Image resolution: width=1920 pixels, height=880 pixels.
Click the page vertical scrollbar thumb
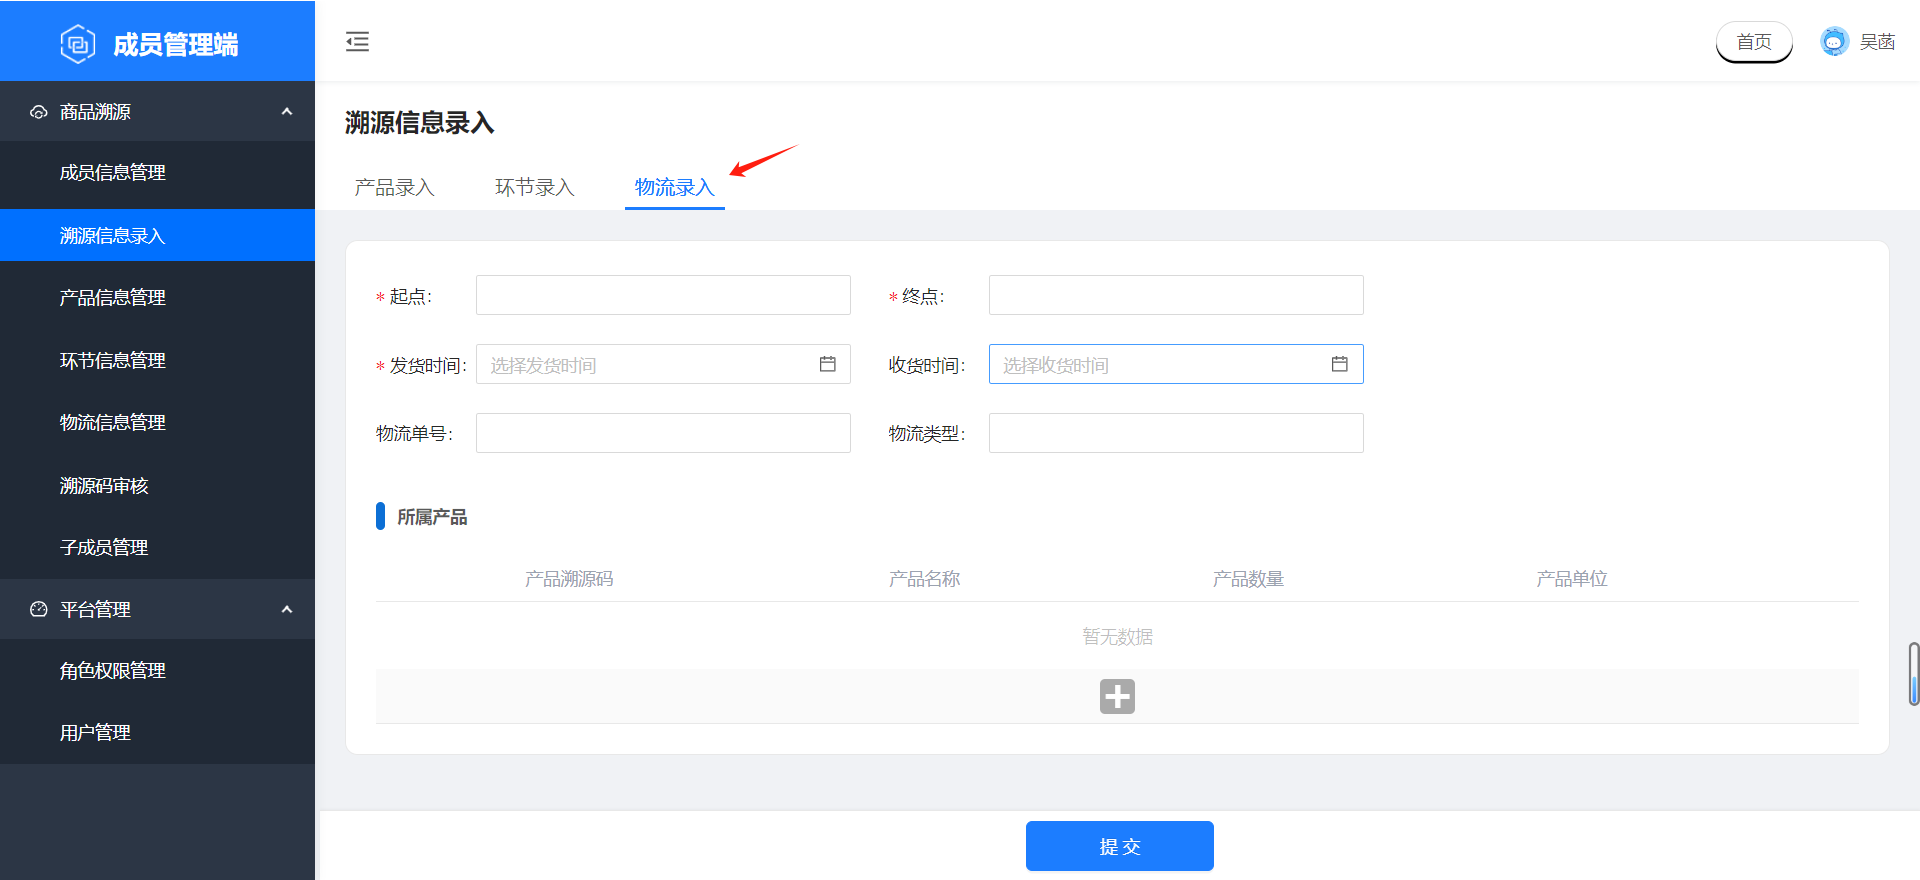coord(1913,674)
